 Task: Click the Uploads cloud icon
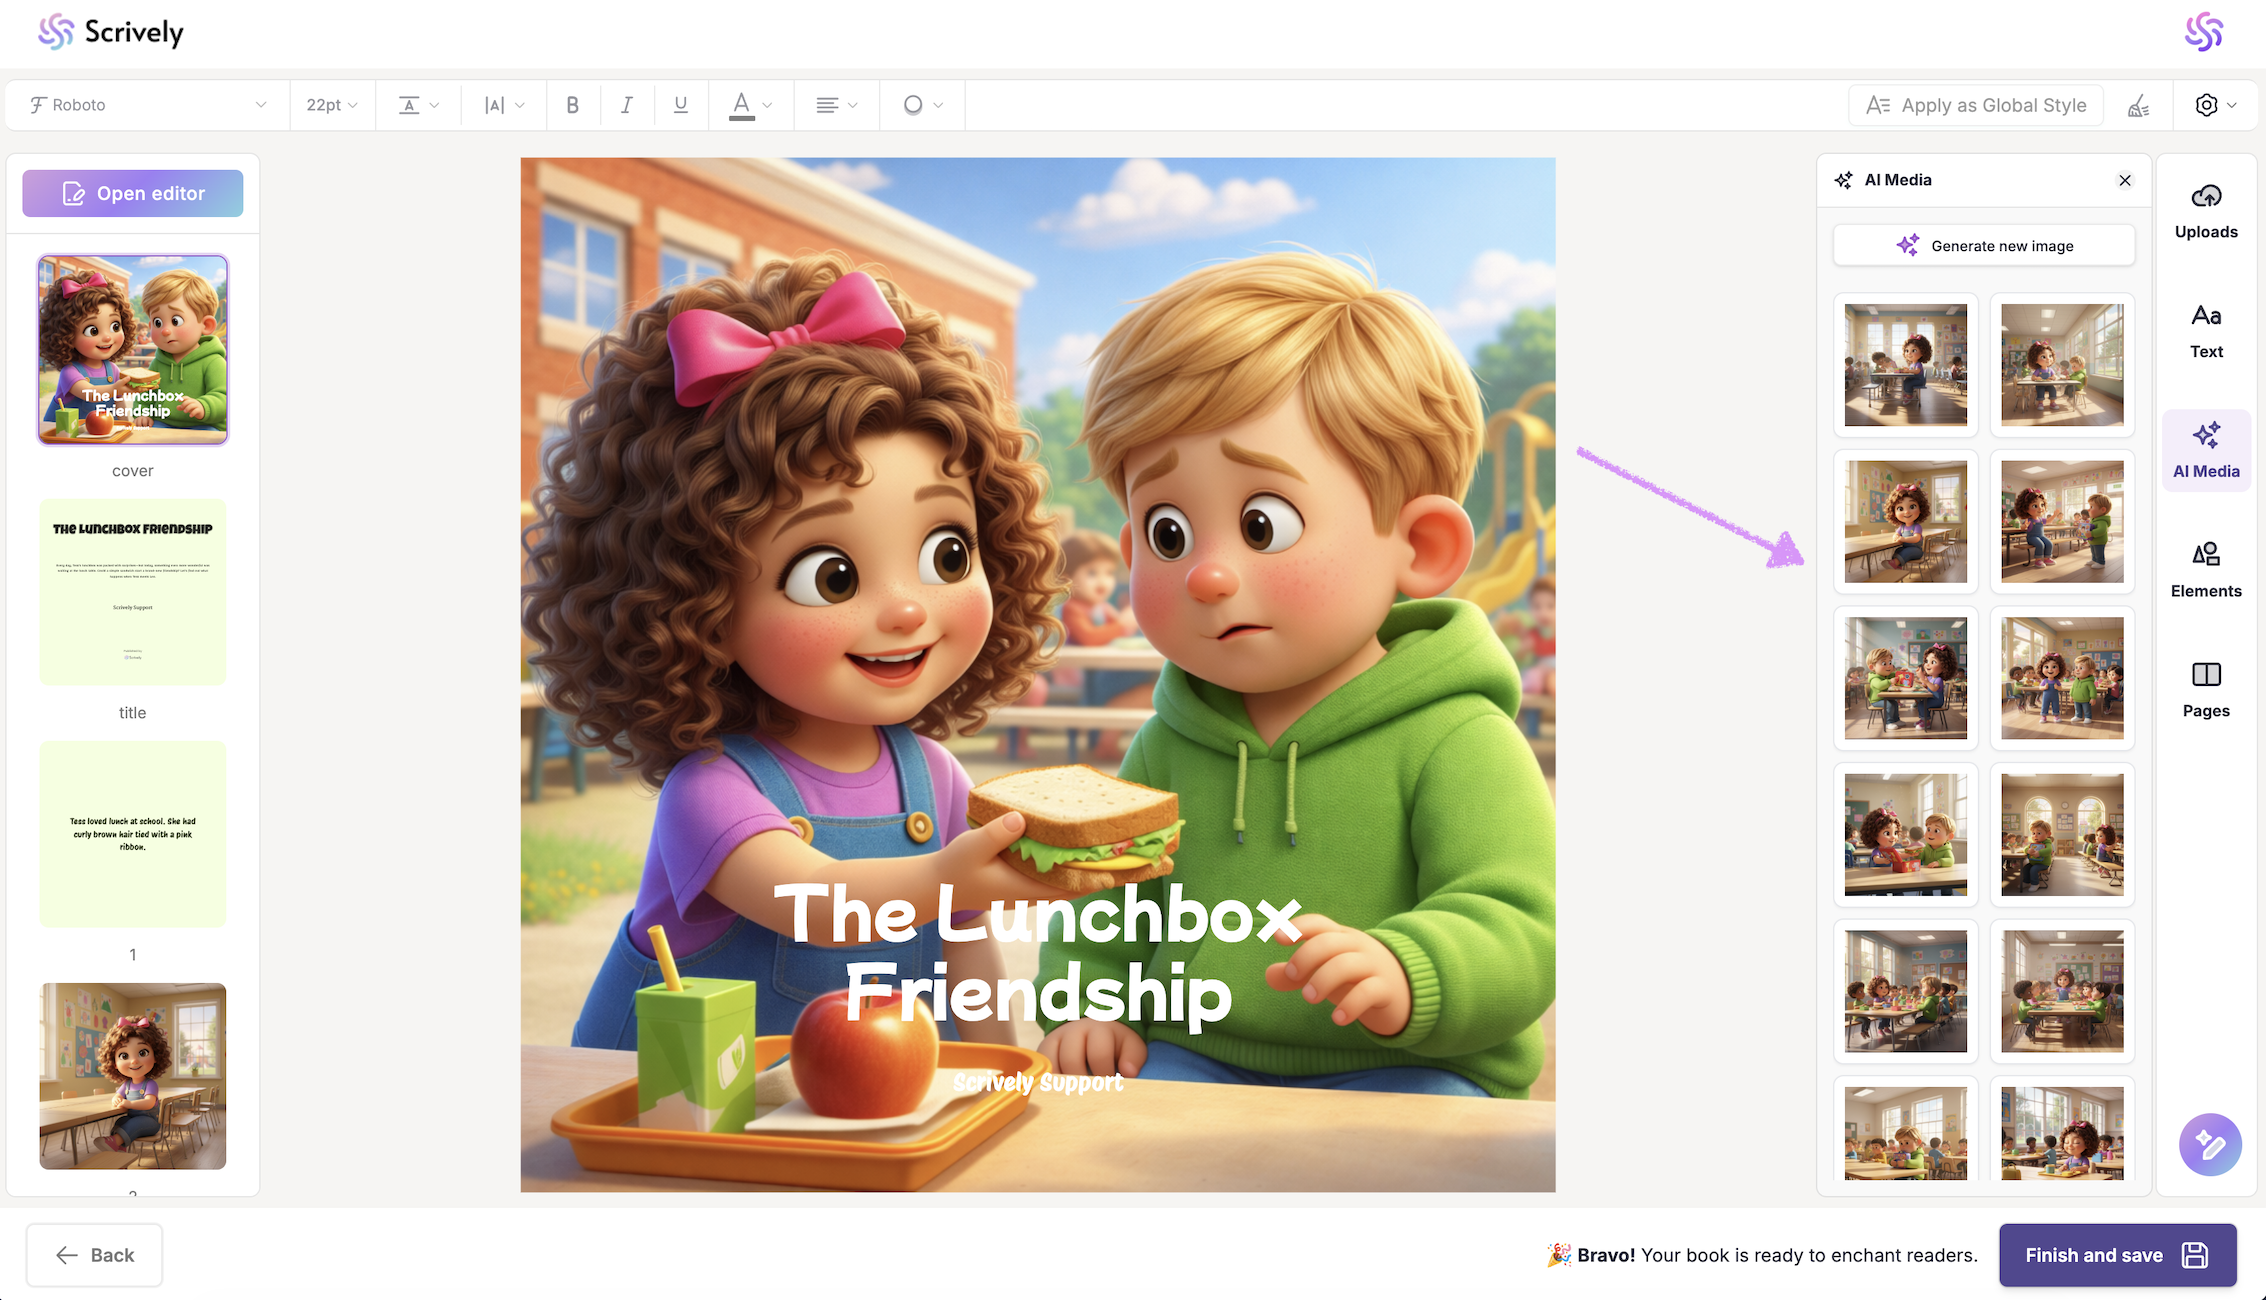(2206, 197)
